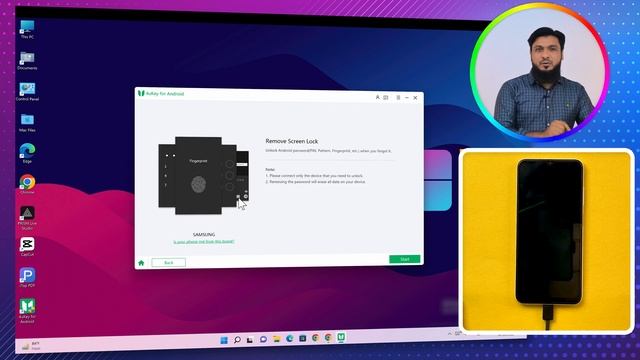Screen dimensions: 640x360
Task: Open PRISM Live Studio desktop icon
Action: point(27,218)
